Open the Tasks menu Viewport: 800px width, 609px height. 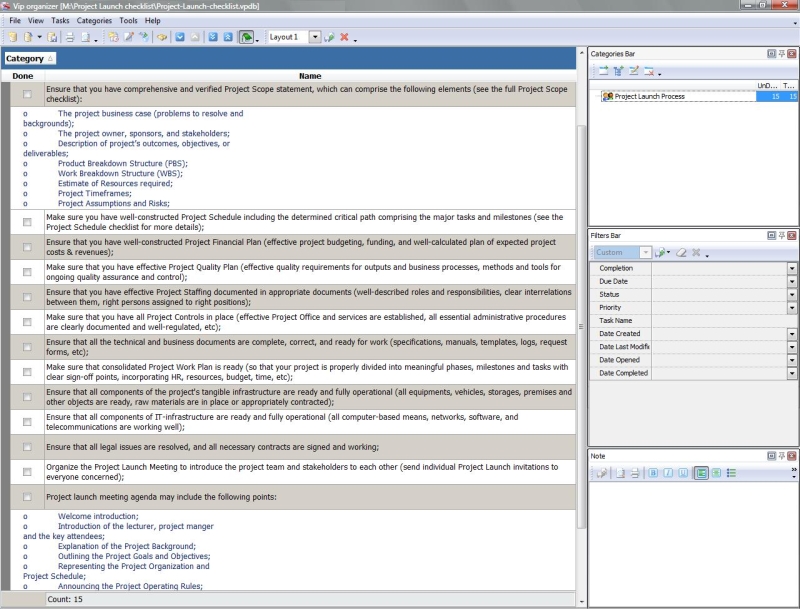60,20
